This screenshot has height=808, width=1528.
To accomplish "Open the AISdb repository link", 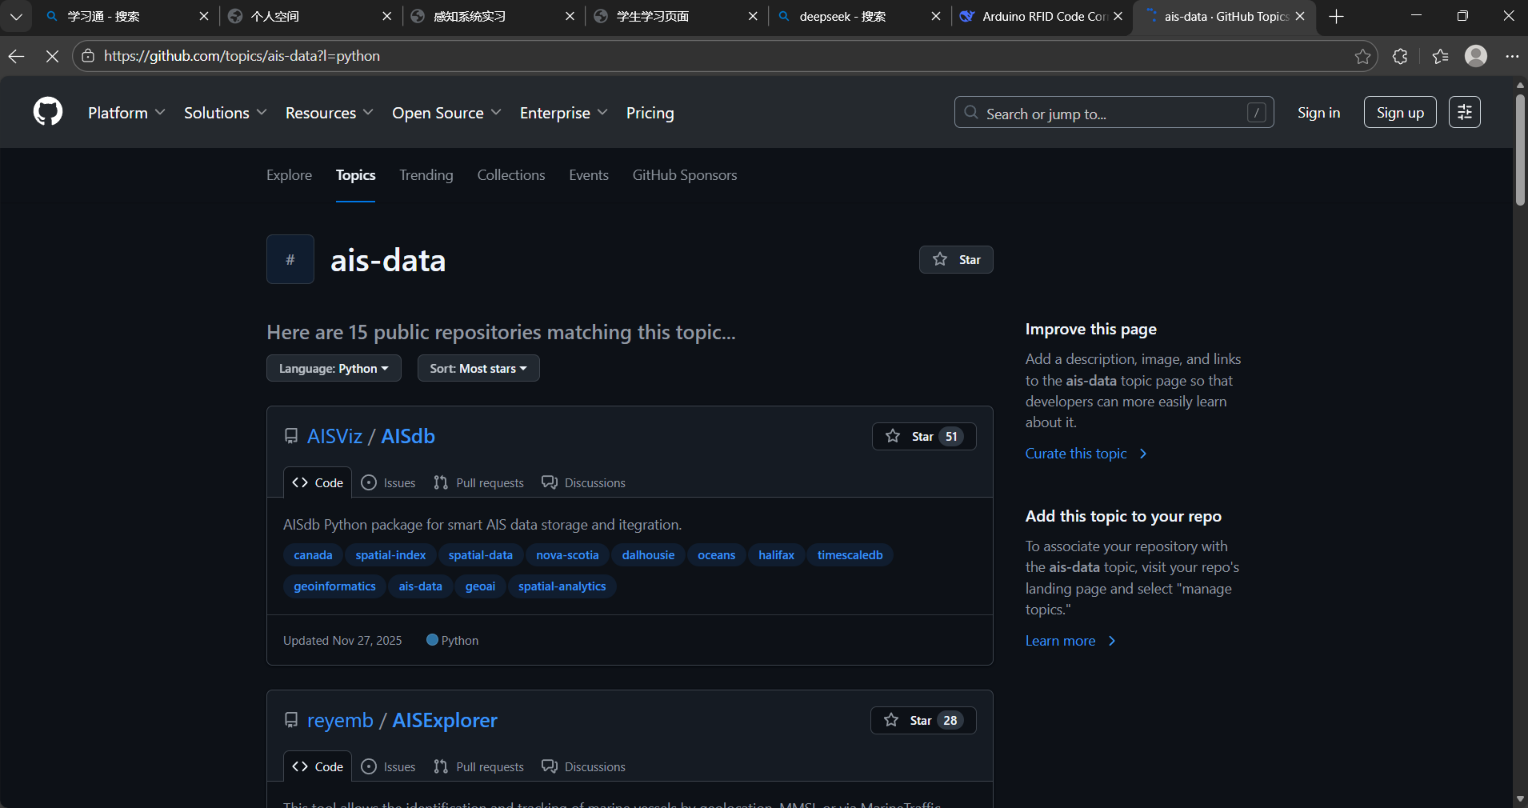I will pyautogui.click(x=408, y=436).
